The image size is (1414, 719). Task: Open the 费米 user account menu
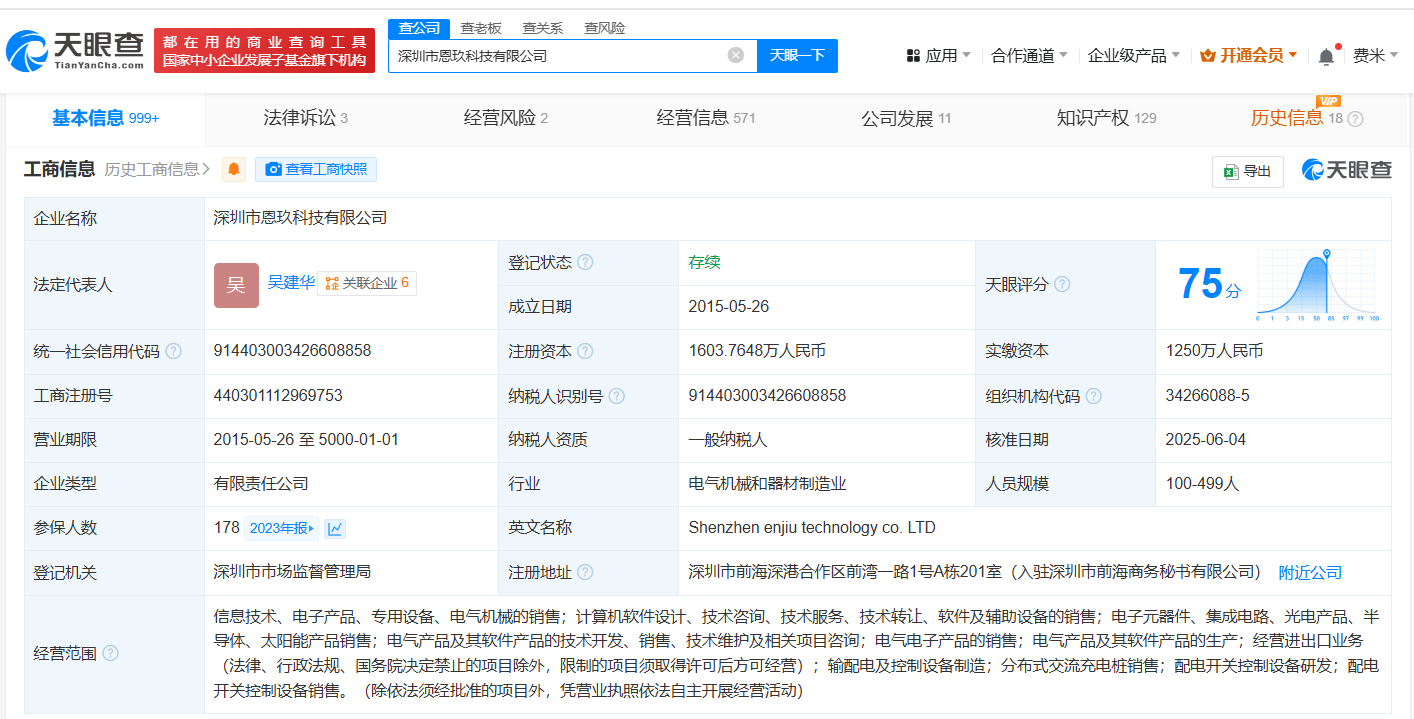(x=1375, y=56)
